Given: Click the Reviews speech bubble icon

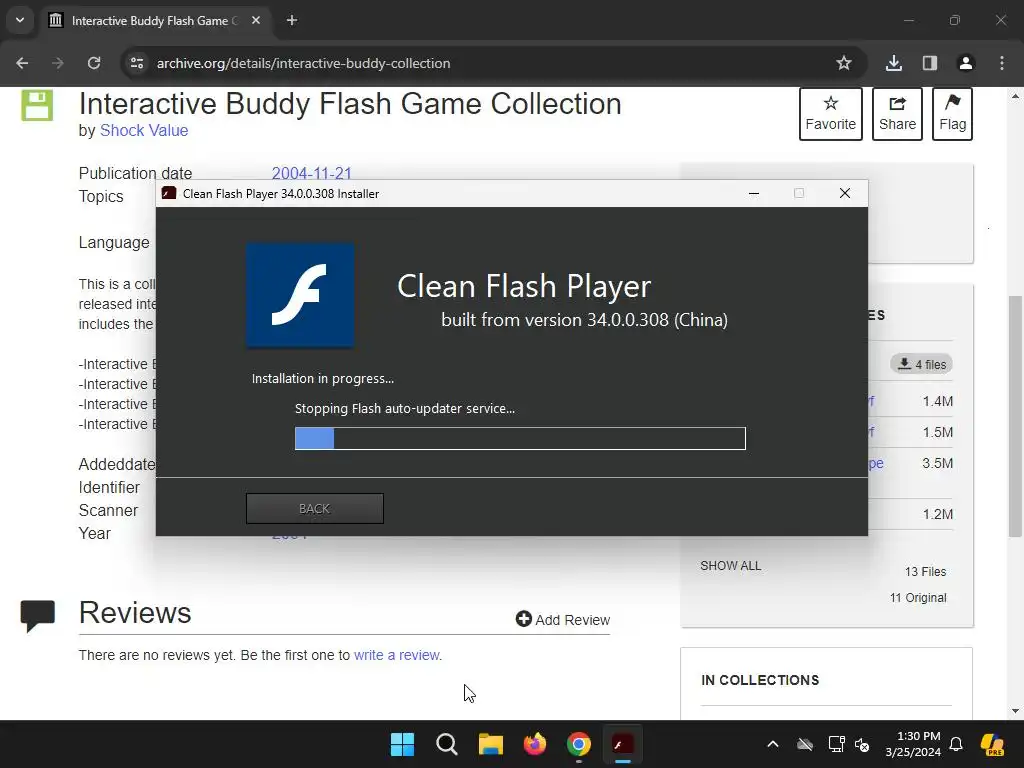Looking at the screenshot, I should (38, 616).
